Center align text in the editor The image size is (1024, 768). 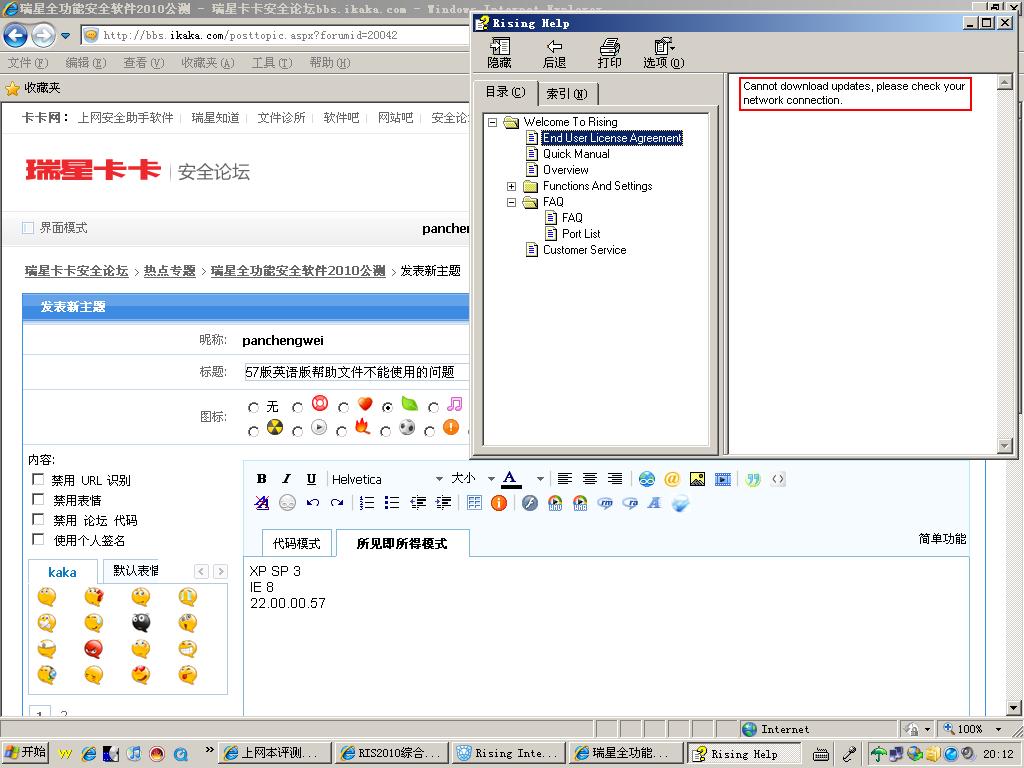click(590, 479)
